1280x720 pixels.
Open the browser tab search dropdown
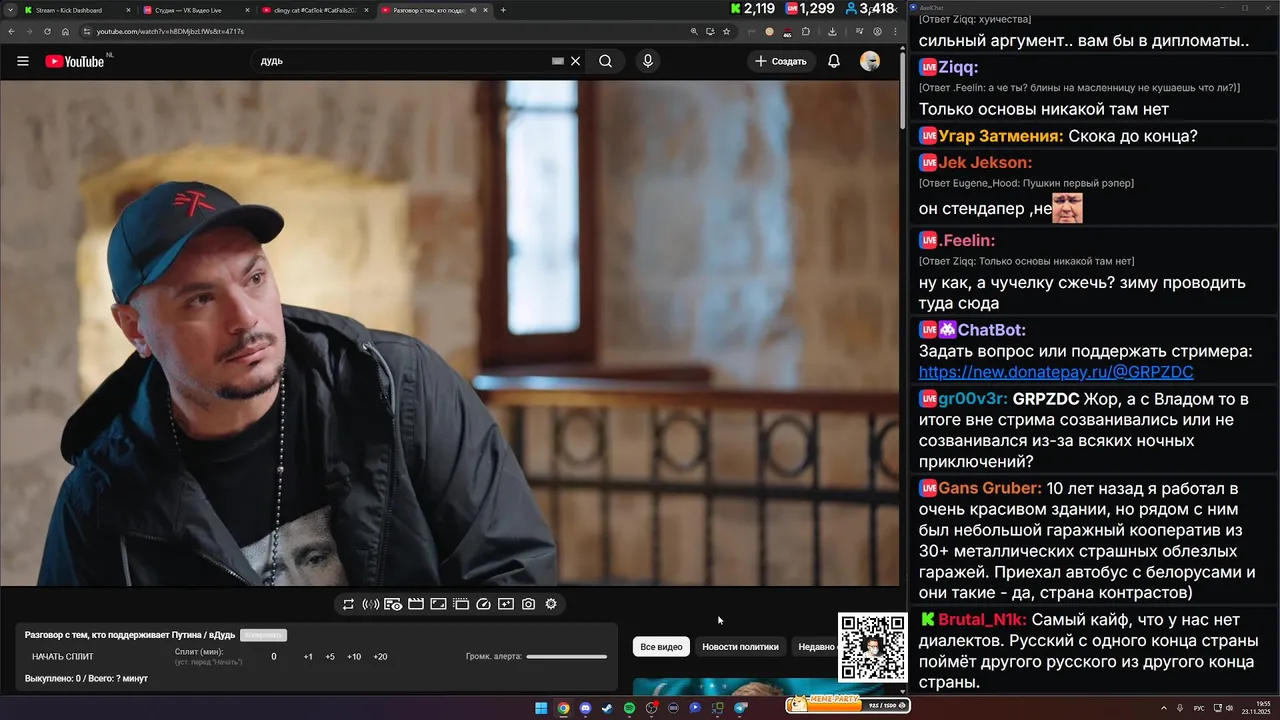(x=8, y=10)
